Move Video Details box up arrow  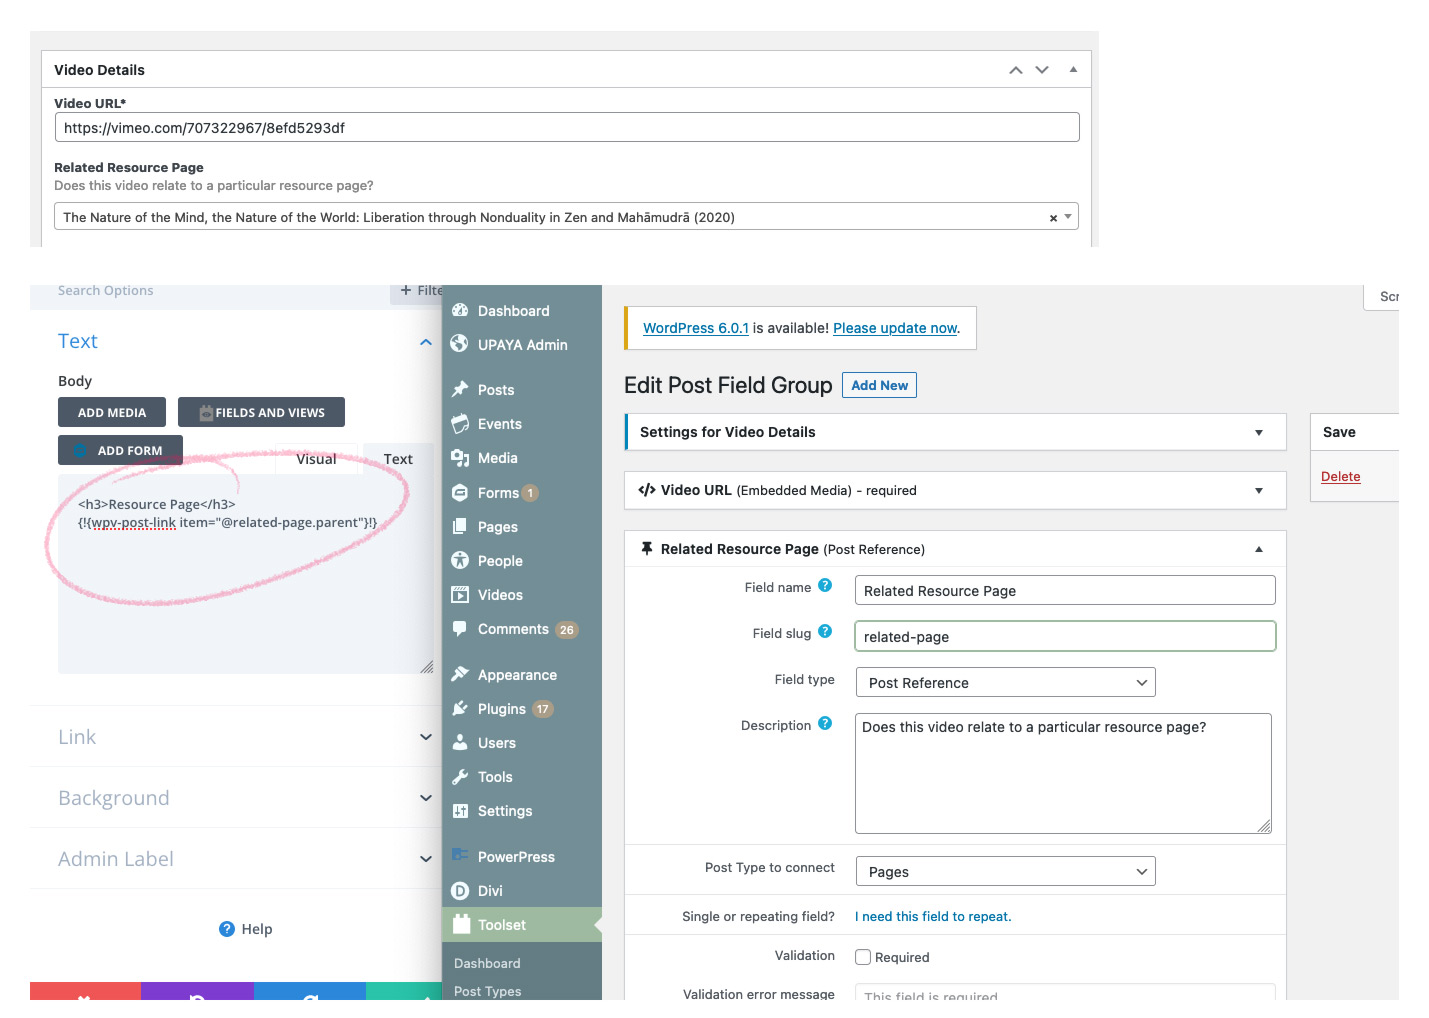point(1016,70)
